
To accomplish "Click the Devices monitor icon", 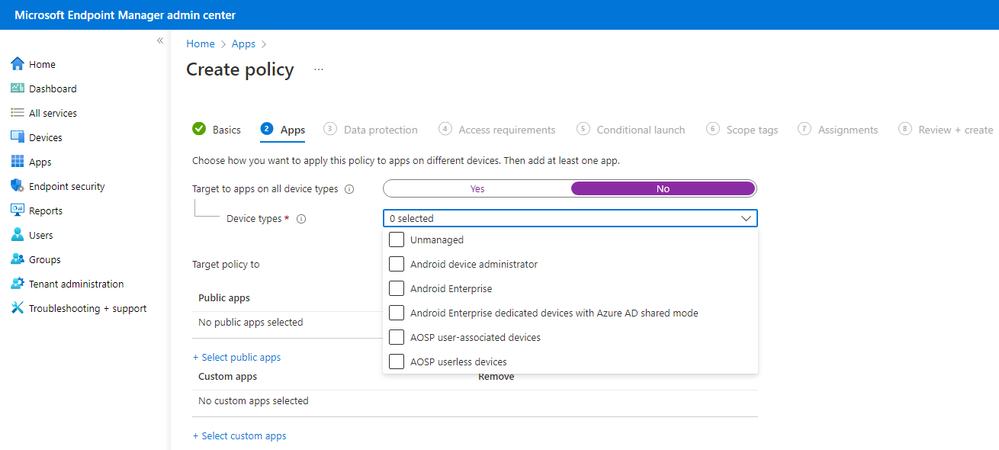I will [18, 137].
